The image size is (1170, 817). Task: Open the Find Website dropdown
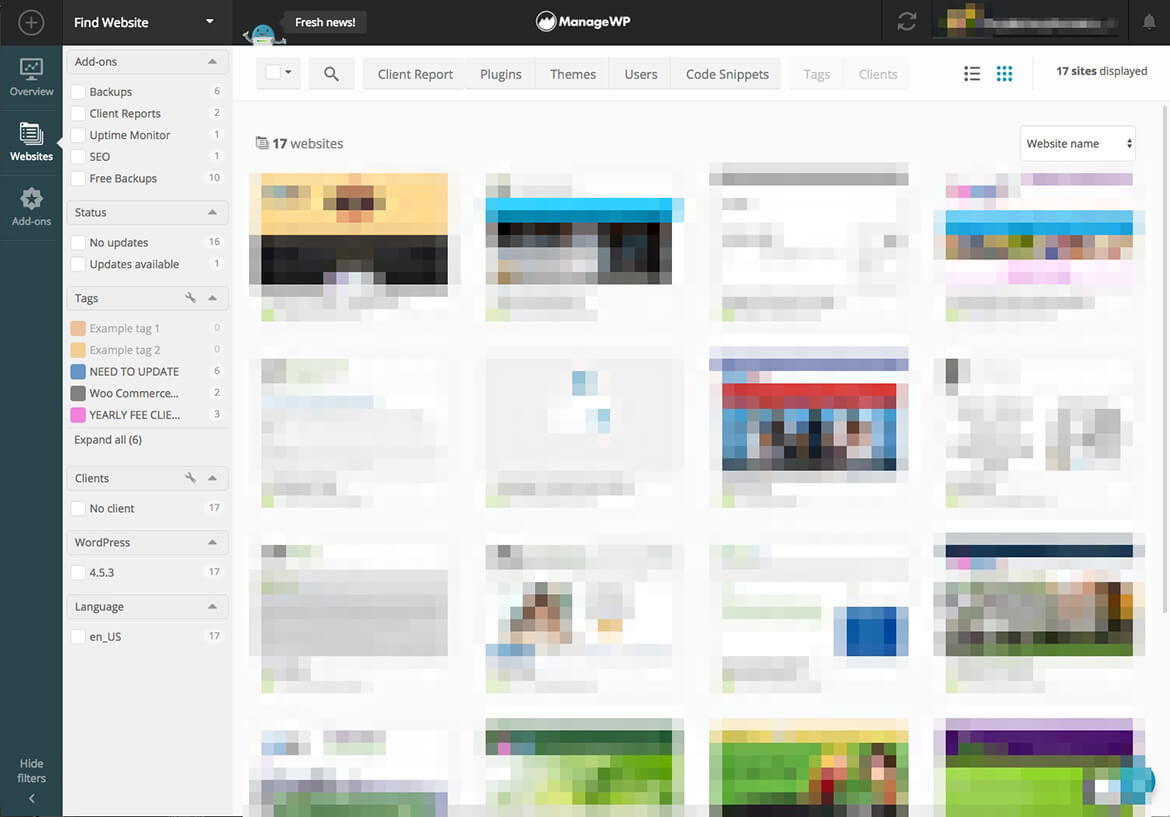146,22
